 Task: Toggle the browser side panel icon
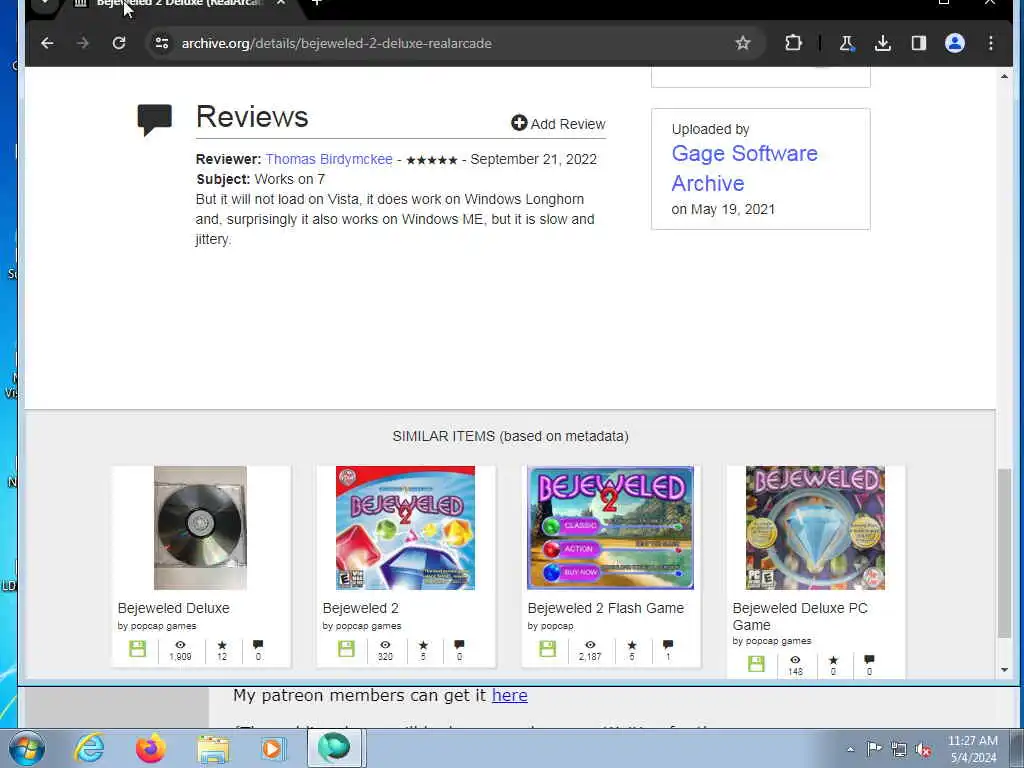pos(918,43)
